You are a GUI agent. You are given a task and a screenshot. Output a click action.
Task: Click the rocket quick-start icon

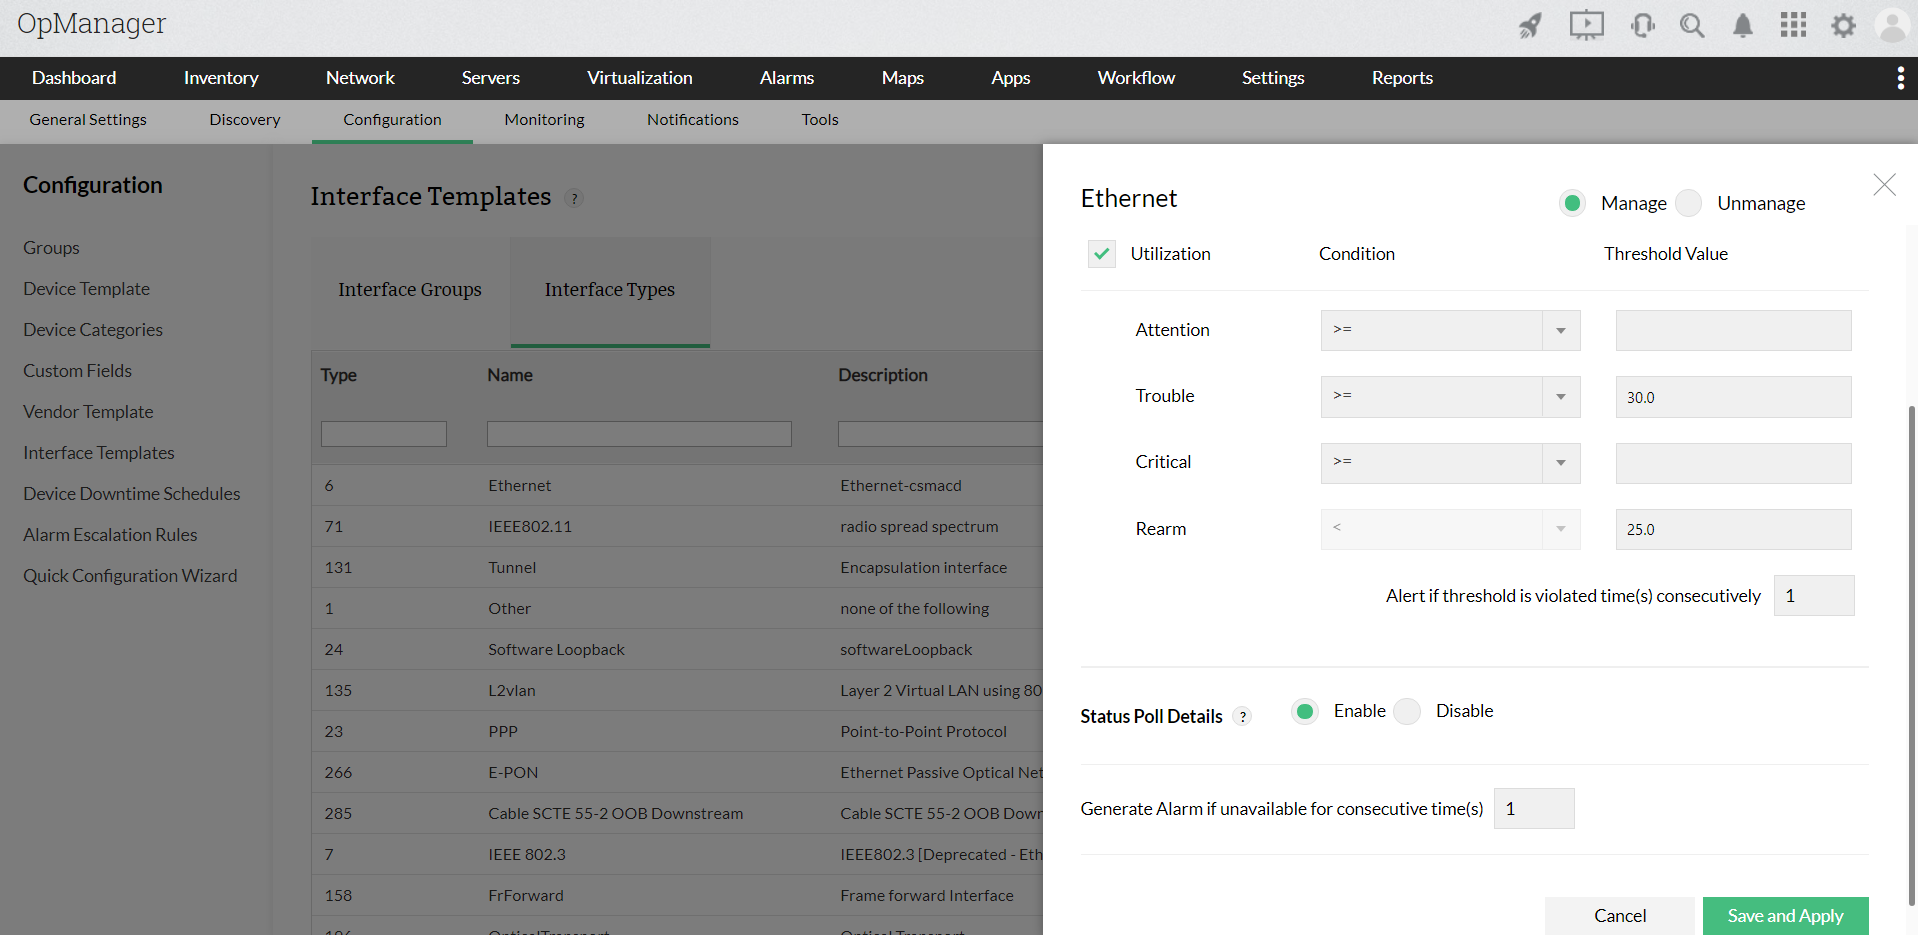[1529, 27]
